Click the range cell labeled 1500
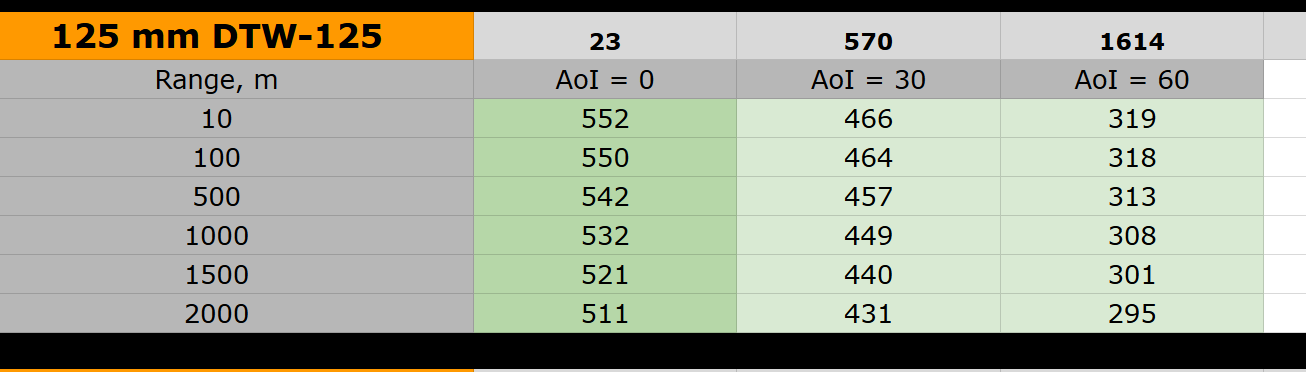1306x372 pixels. pyautogui.click(x=236, y=275)
